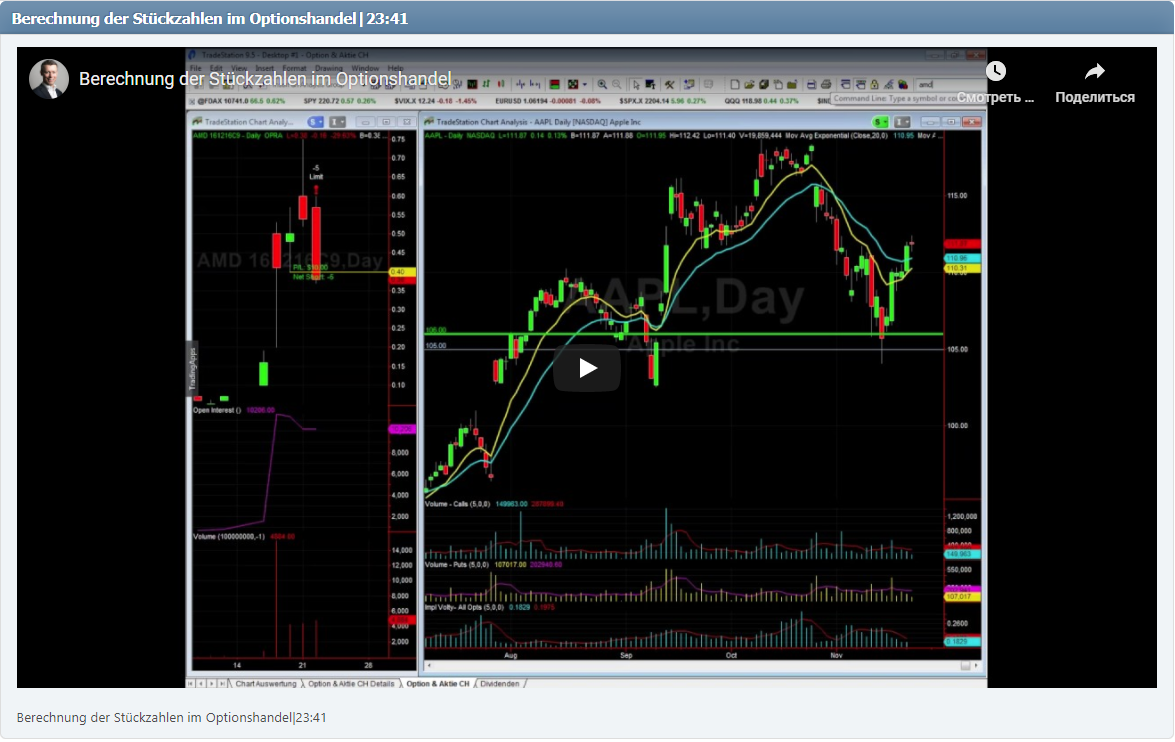Click the bottom video caption text

(x=171, y=718)
